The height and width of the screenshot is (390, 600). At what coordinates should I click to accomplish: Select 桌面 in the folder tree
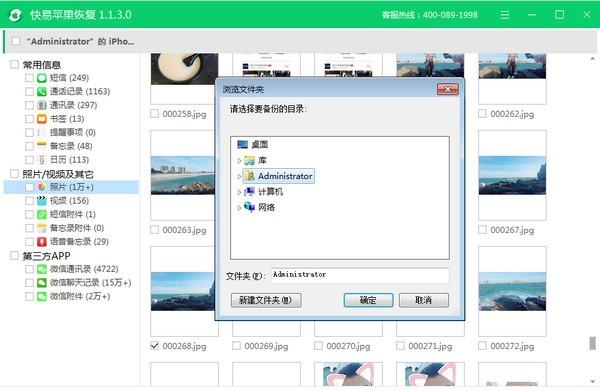[x=259, y=144]
